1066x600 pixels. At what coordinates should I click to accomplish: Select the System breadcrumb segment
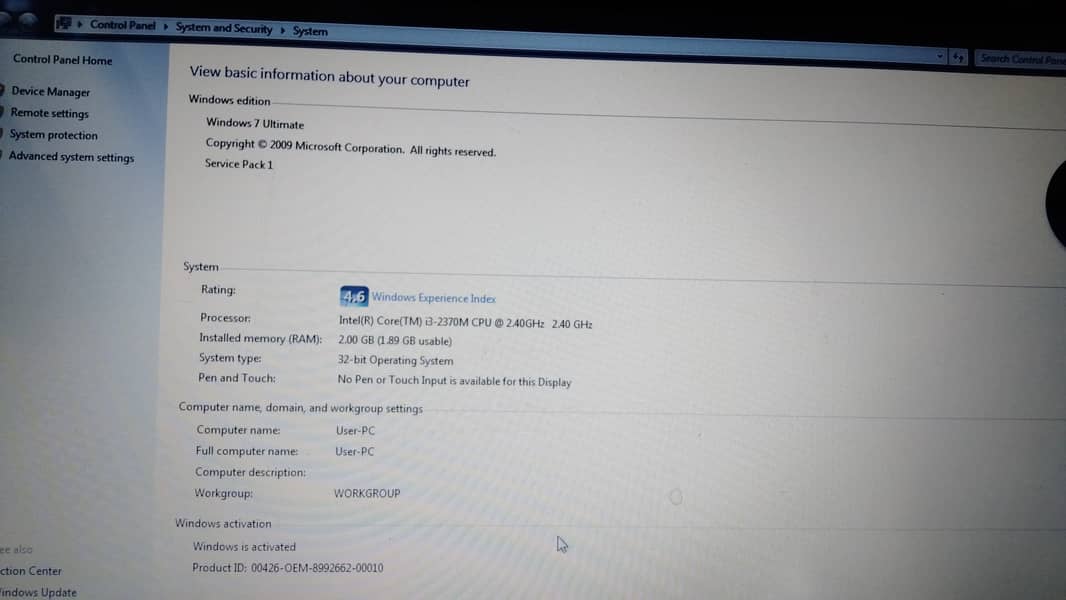310,31
